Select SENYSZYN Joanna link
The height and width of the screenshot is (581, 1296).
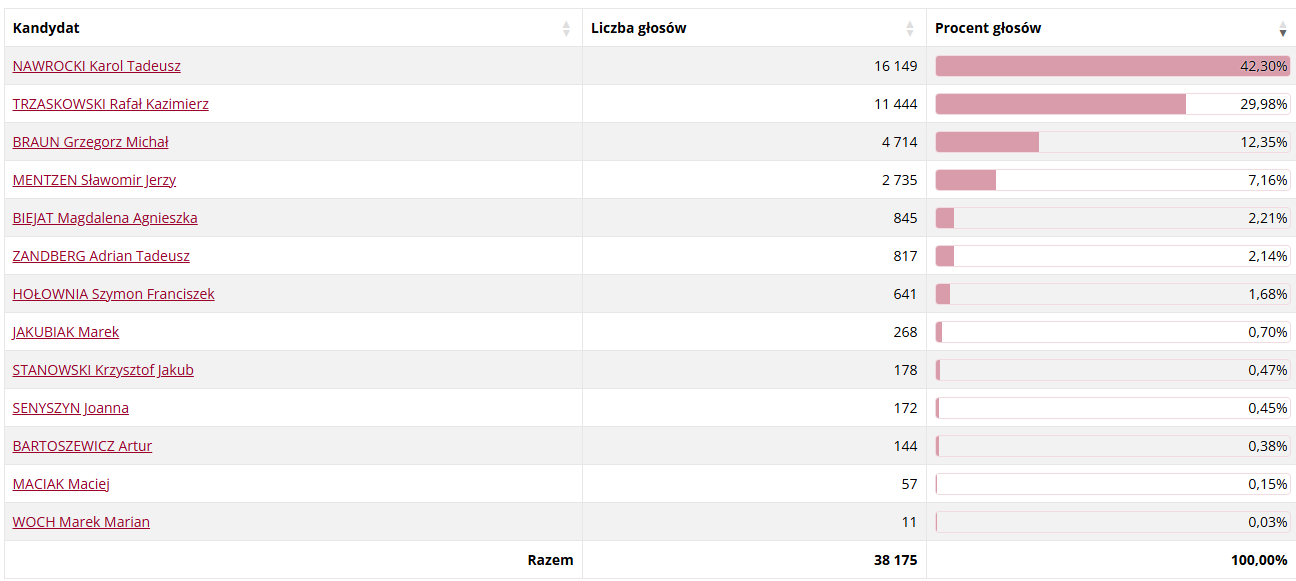[x=71, y=408]
